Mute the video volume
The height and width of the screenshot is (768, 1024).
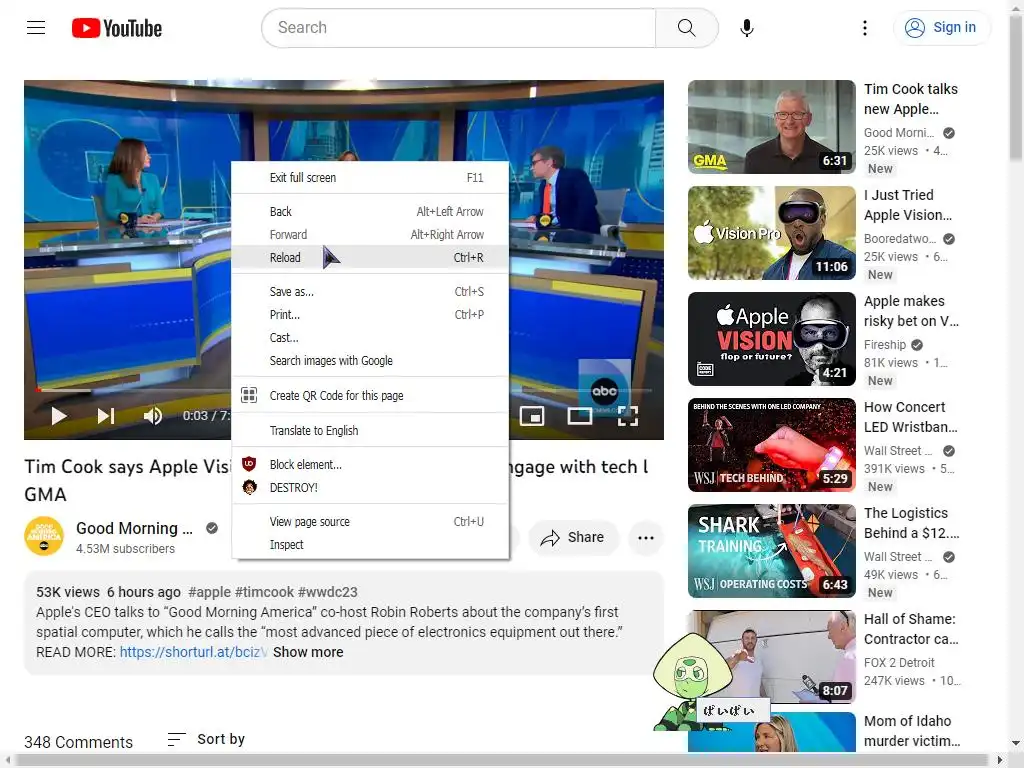[x=153, y=416]
